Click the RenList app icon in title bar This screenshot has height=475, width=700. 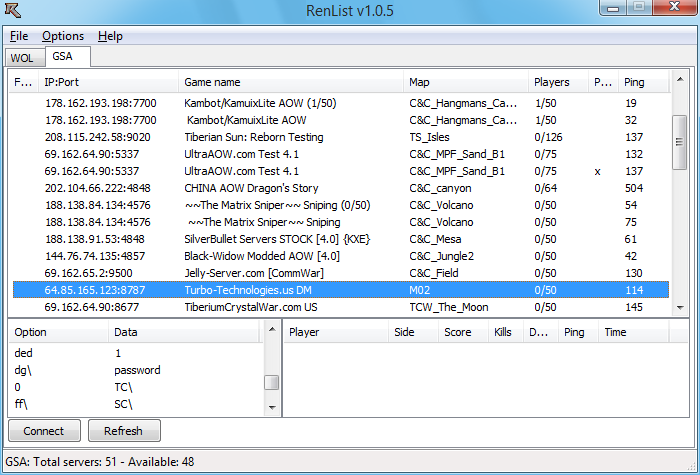pos(14,11)
